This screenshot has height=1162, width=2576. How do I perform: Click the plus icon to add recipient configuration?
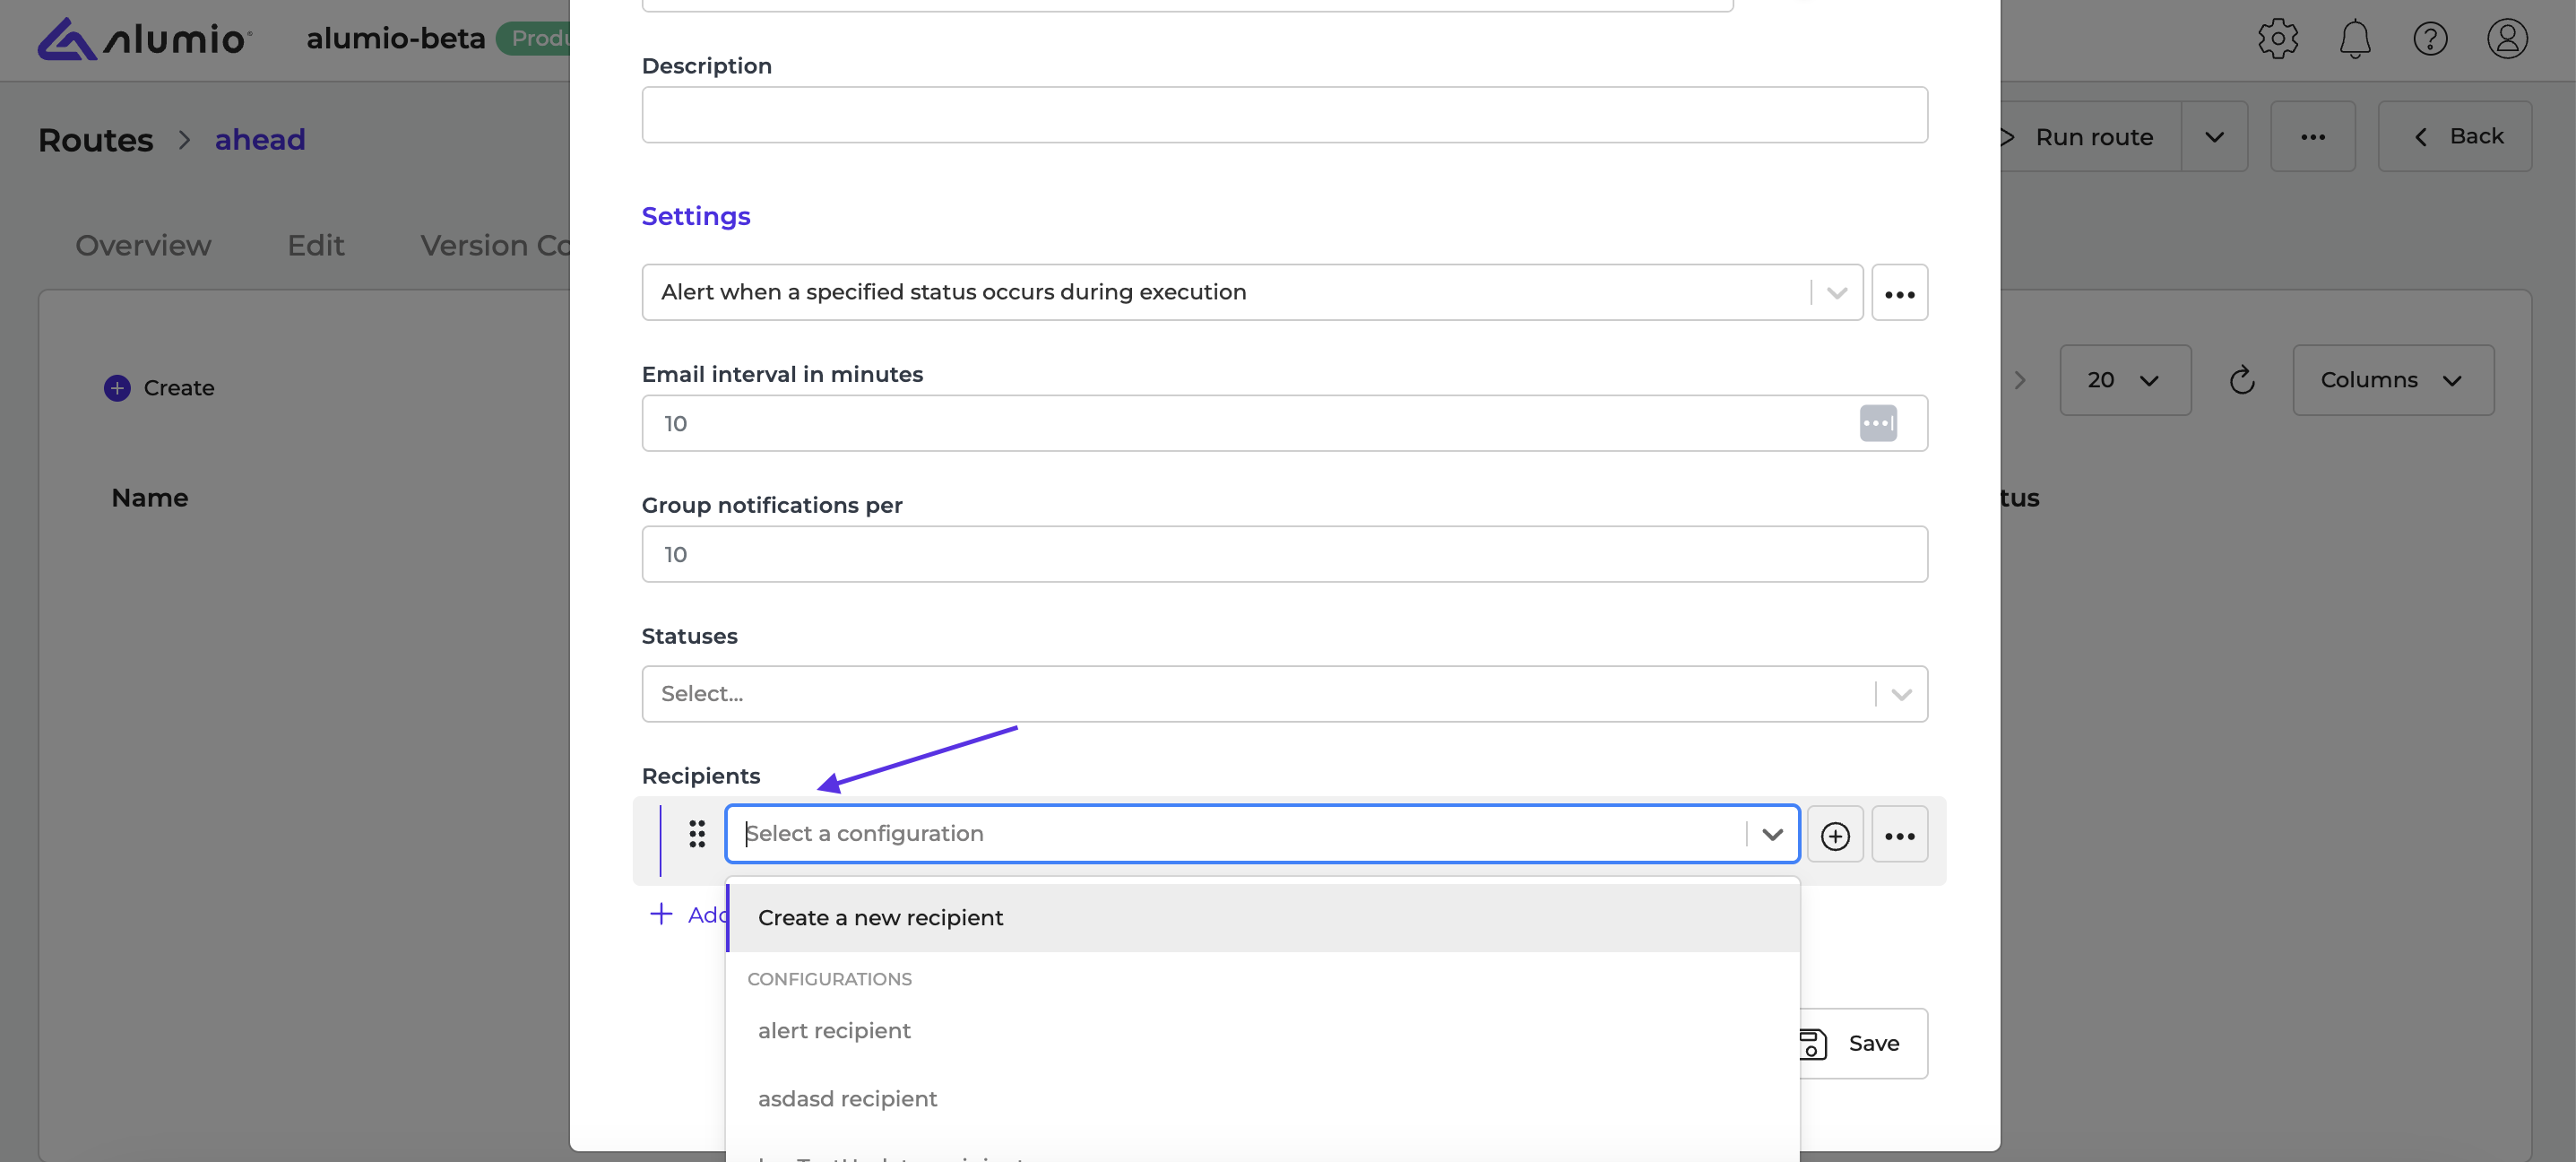[x=1834, y=835]
